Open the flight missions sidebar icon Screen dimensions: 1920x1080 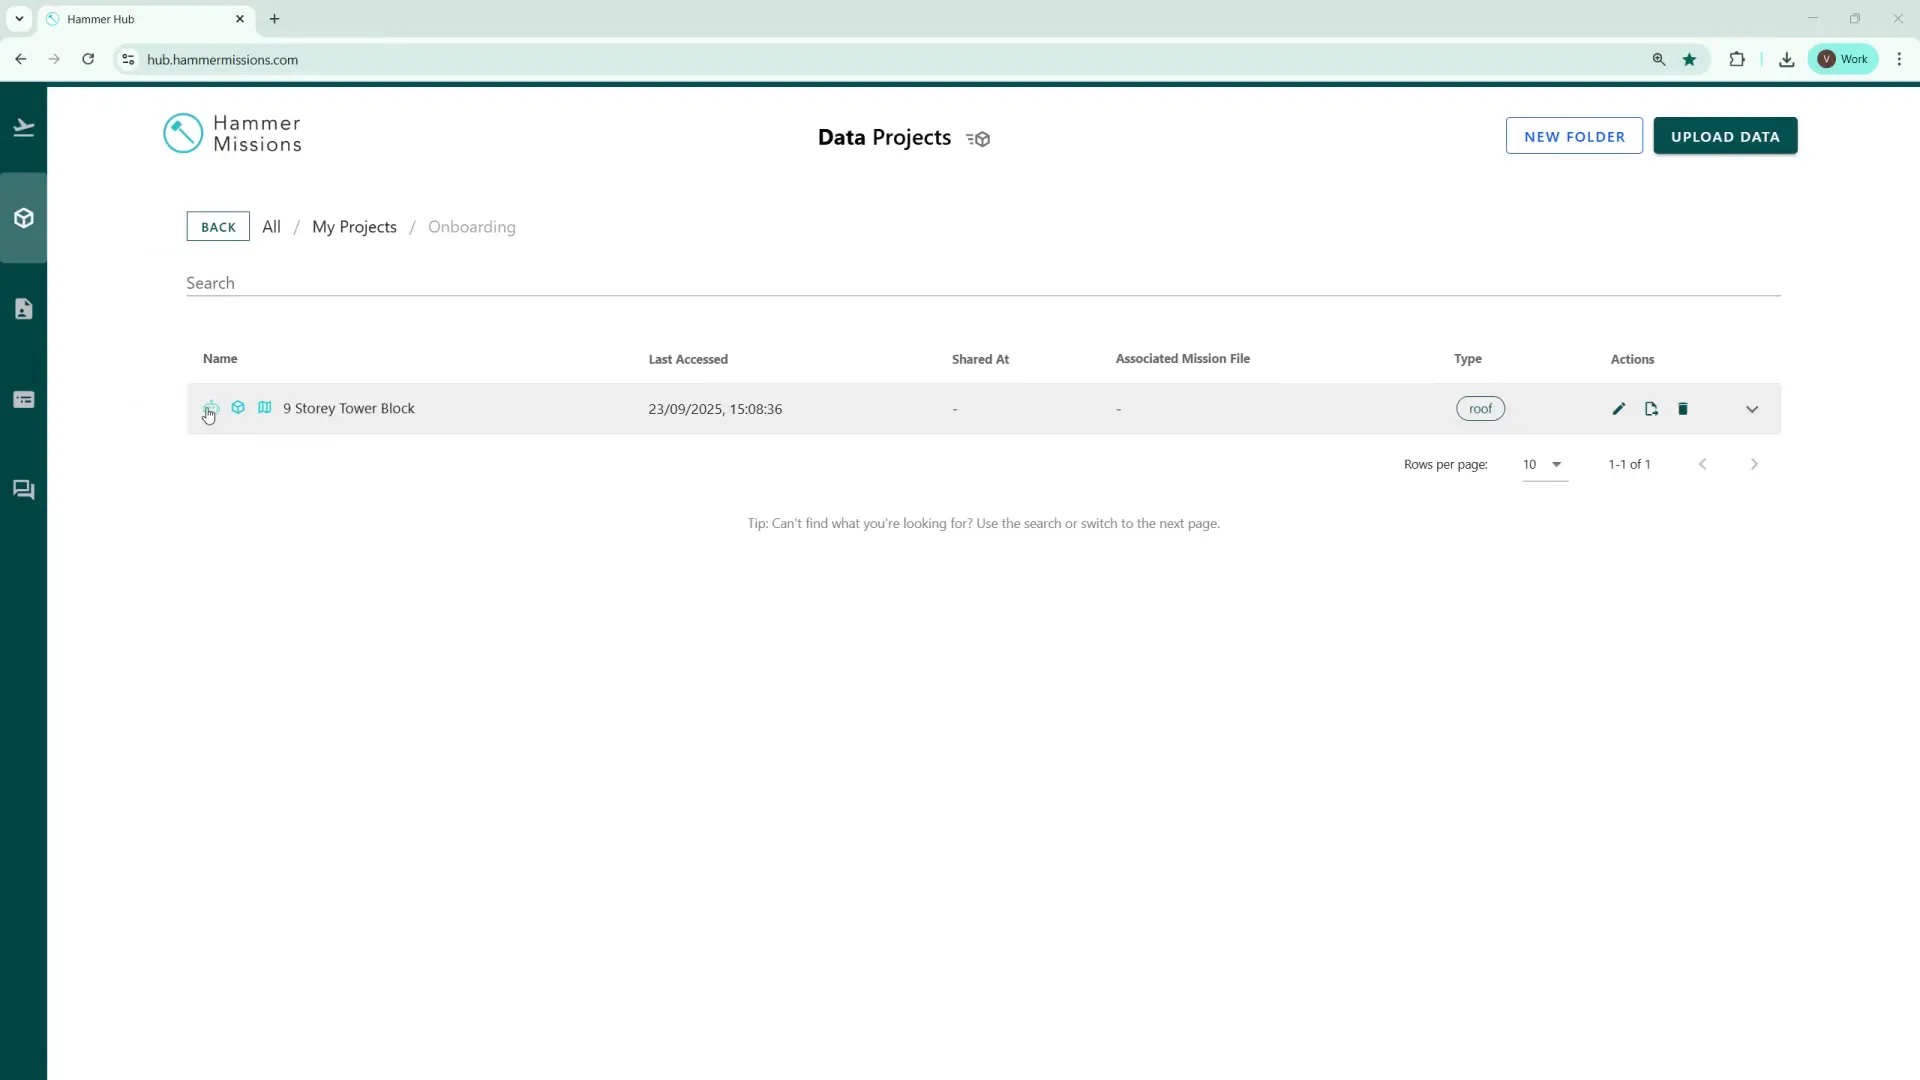[x=24, y=128]
